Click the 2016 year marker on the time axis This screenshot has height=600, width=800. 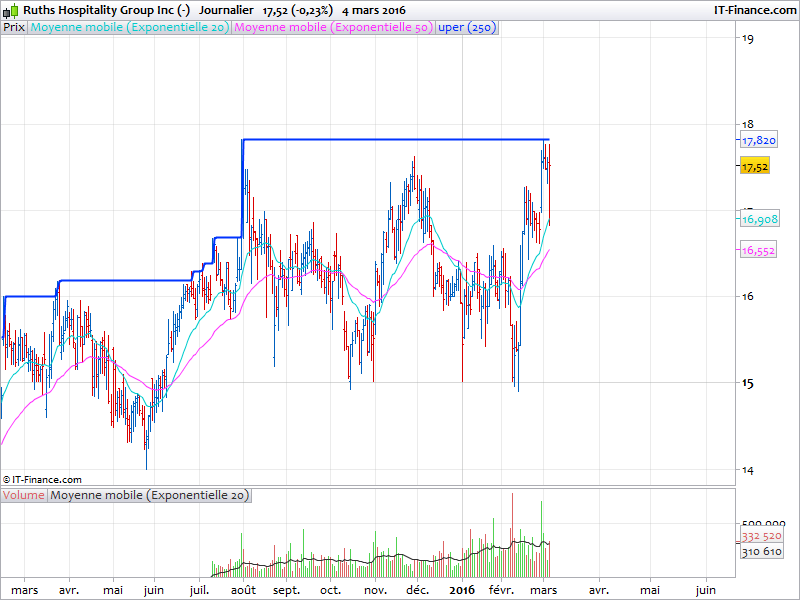click(x=462, y=590)
